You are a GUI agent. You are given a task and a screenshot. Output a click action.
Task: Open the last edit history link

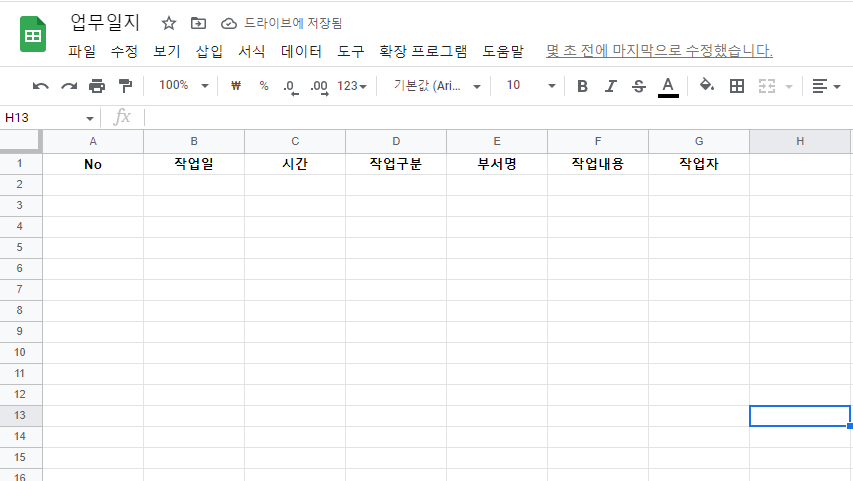click(659, 51)
